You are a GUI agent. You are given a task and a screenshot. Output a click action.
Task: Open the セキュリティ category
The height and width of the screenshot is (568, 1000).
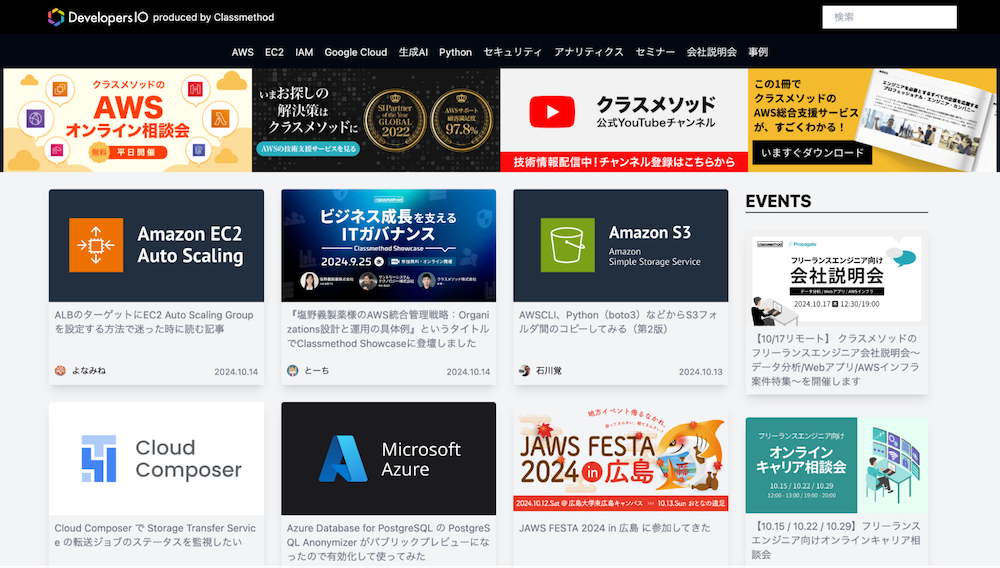(x=513, y=52)
